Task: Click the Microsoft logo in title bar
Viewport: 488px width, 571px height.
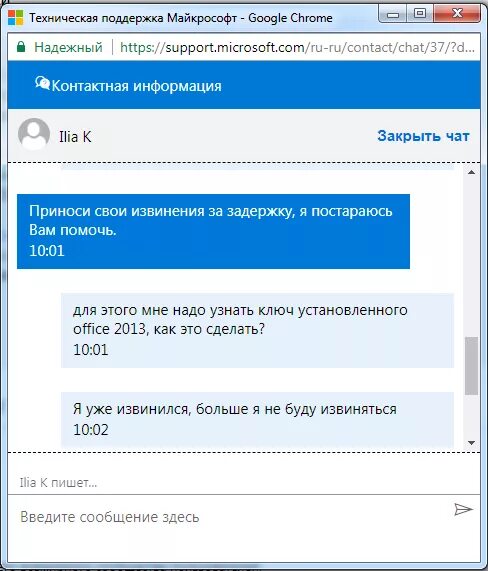Action: [x=16, y=17]
